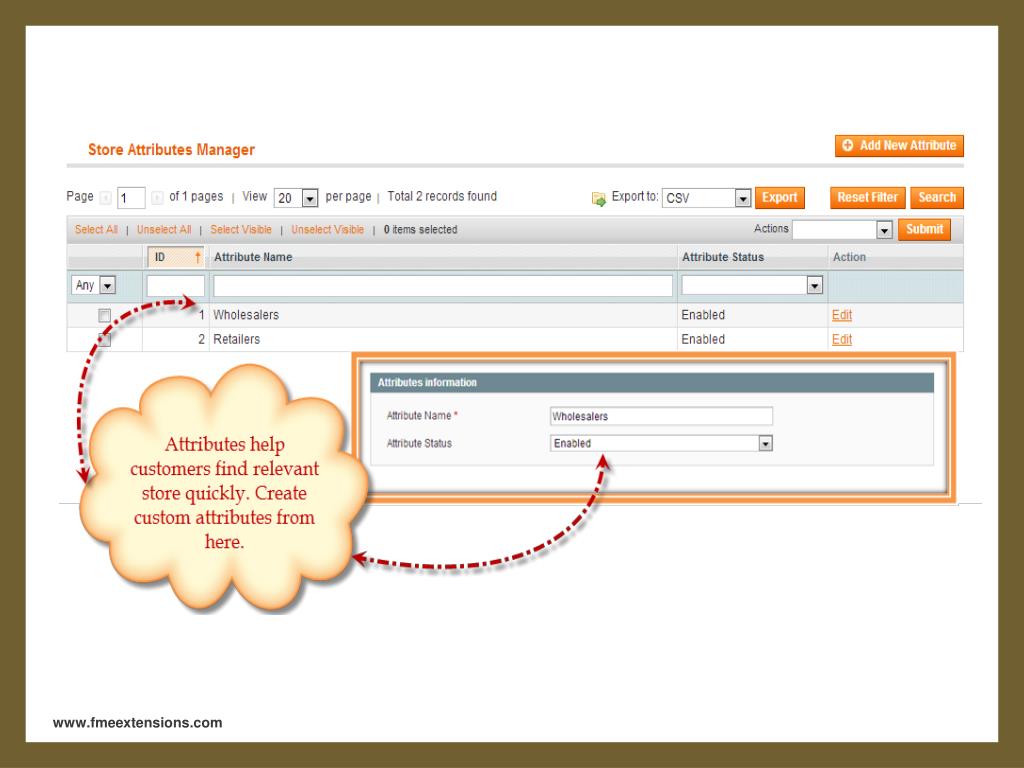Tick the checkbox for Retailers row
The height and width of the screenshot is (768, 1024).
104,340
